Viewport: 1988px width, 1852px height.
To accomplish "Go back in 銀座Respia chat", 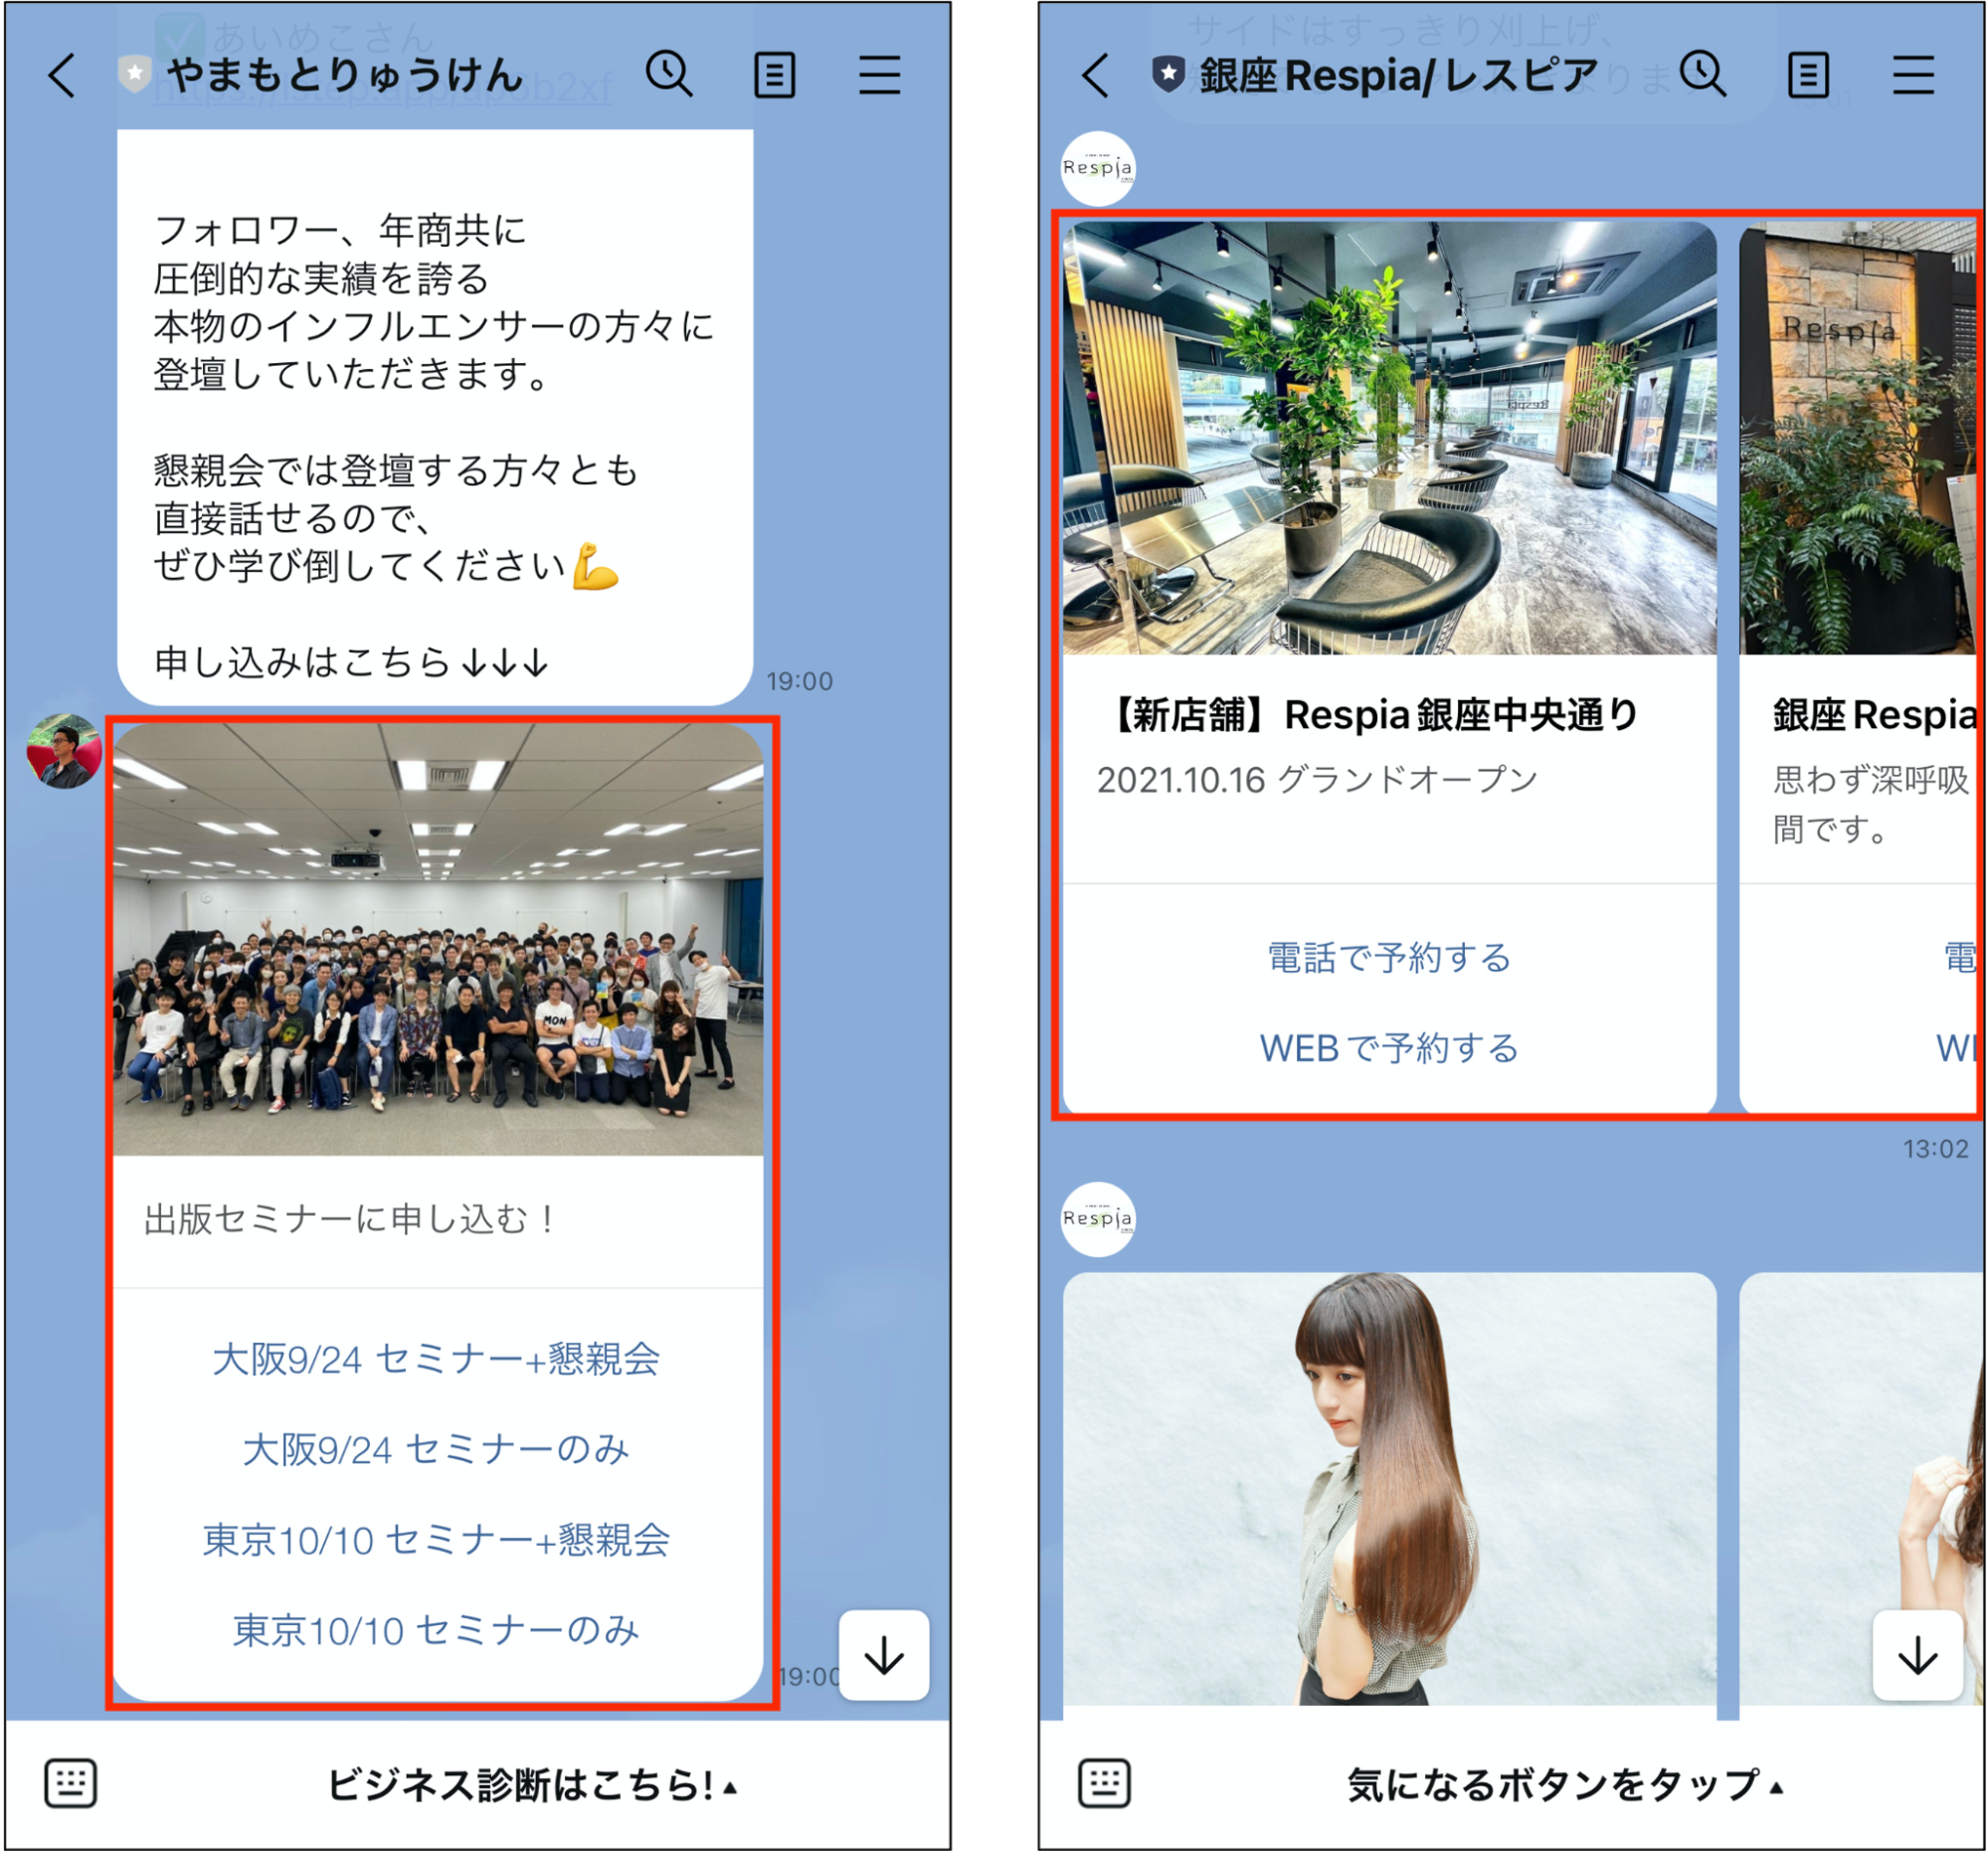I will tap(1096, 75).
